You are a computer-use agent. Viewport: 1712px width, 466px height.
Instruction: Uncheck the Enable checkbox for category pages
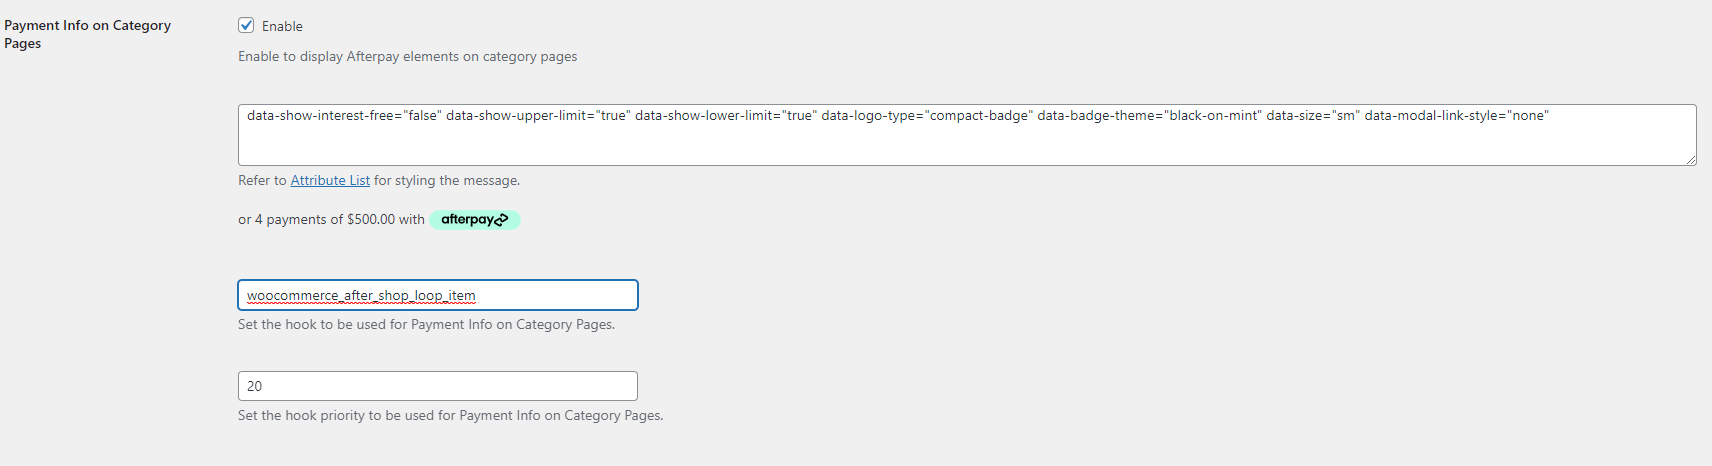click(246, 26)
